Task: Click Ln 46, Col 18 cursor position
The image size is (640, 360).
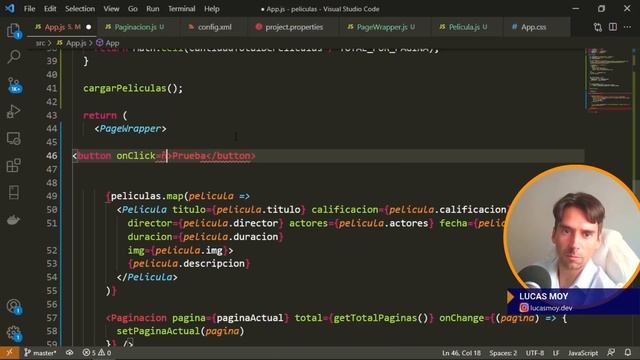Action: 461,353
